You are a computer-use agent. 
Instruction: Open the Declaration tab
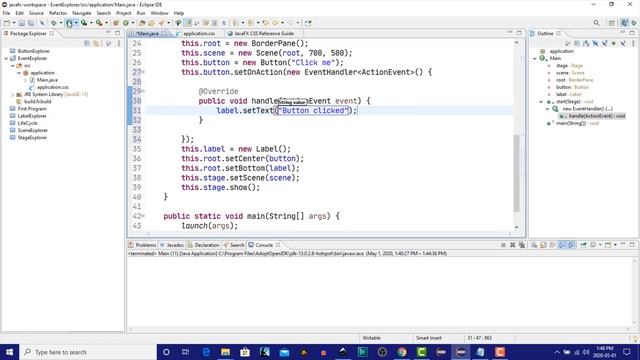pyautogui.click(x=203, y=245)
